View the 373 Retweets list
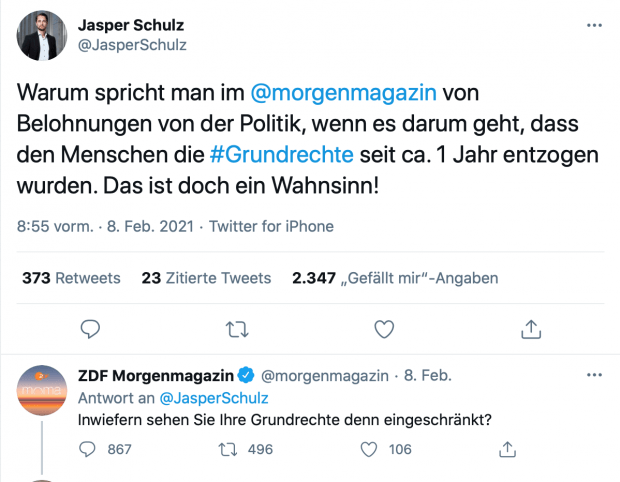This screenshot has width=620, height=482. pyautogui.click(x=71, y=278)
